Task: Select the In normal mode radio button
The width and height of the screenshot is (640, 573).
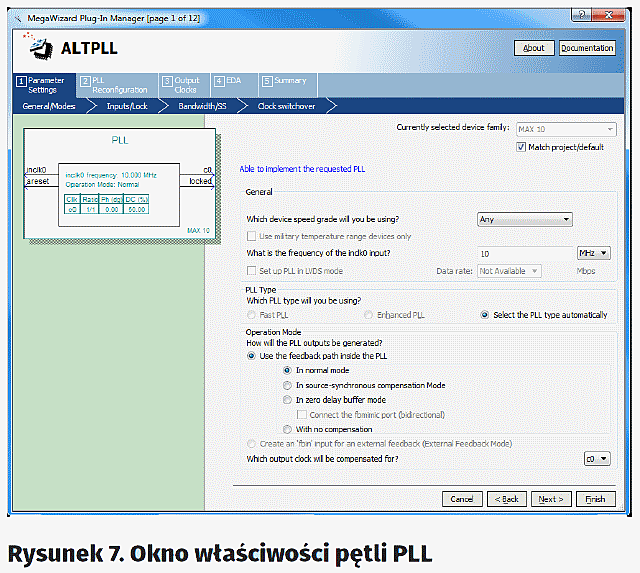Action: tap(288, 370)
